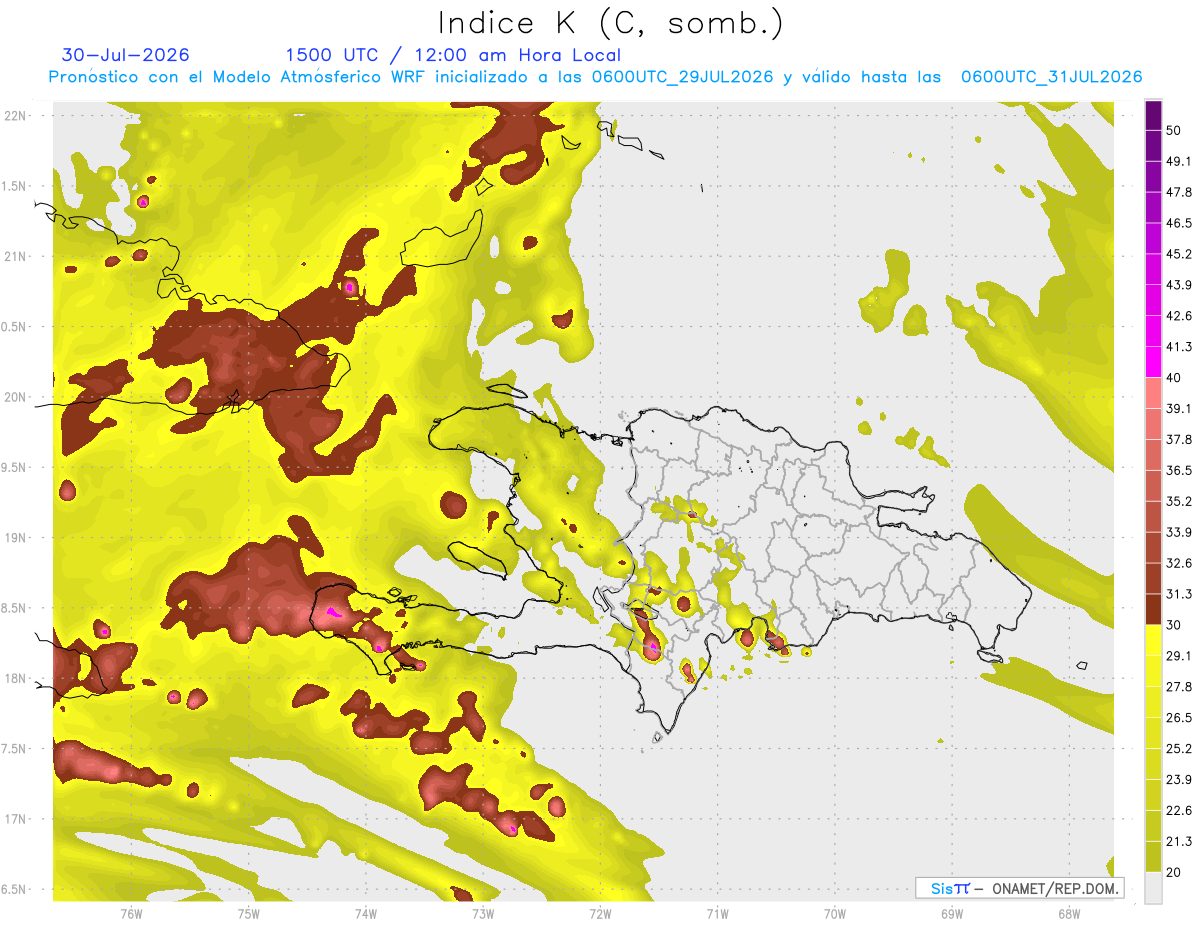
Task: Click longitude label '72W'
Action: pyautogui.click(x=600, y=914)
